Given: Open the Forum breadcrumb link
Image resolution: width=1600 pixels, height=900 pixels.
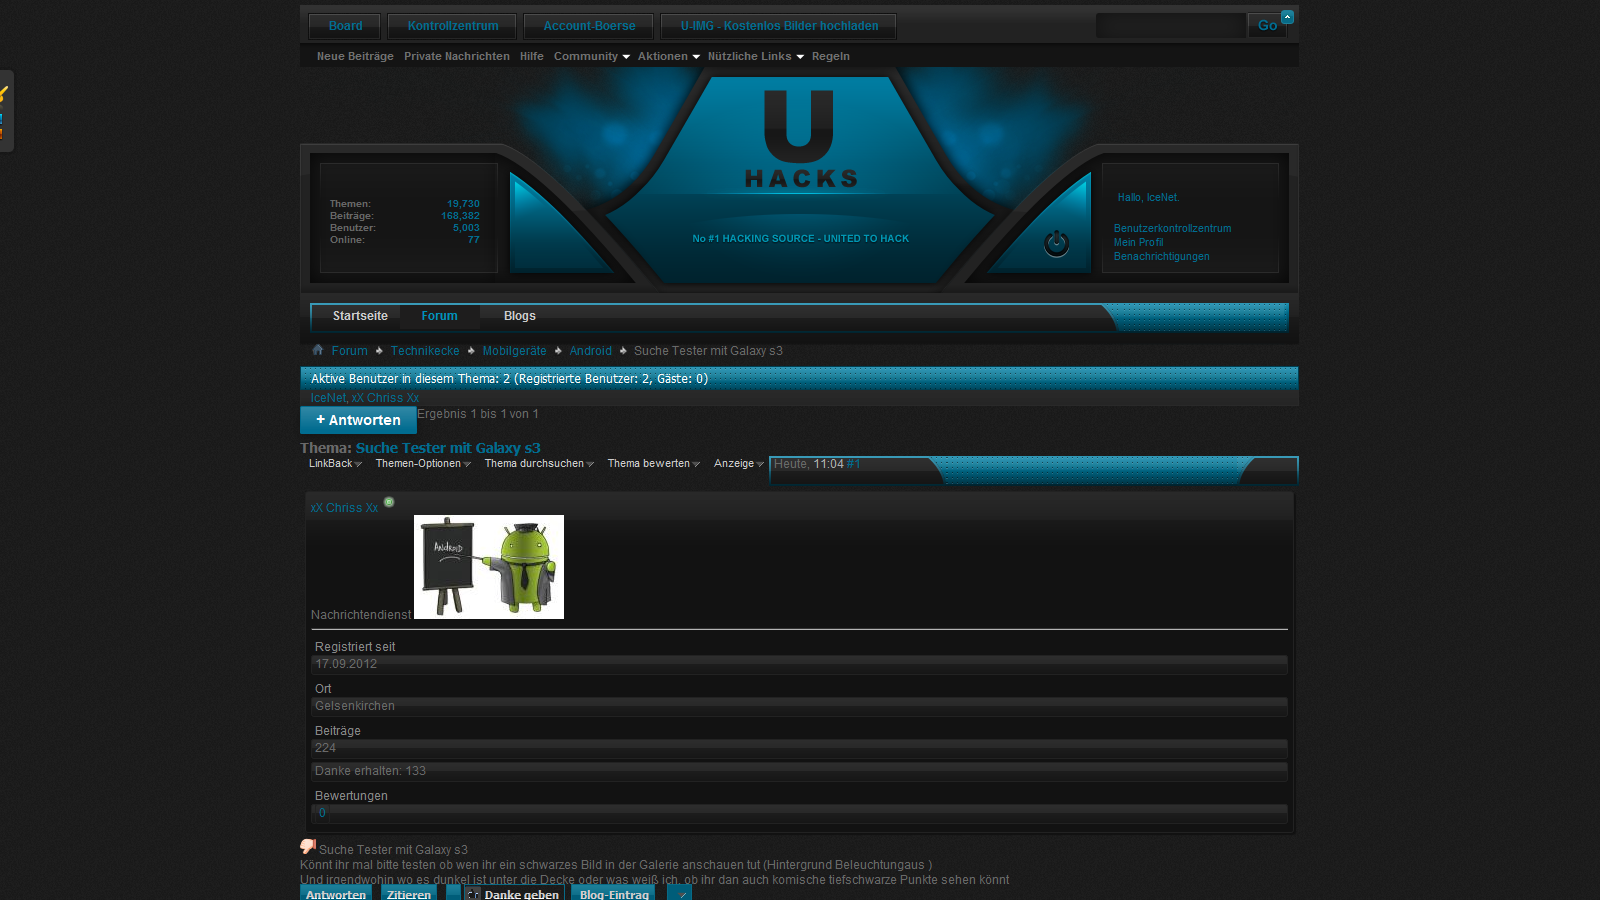Looking at the screenshot, I should (350, 351).
